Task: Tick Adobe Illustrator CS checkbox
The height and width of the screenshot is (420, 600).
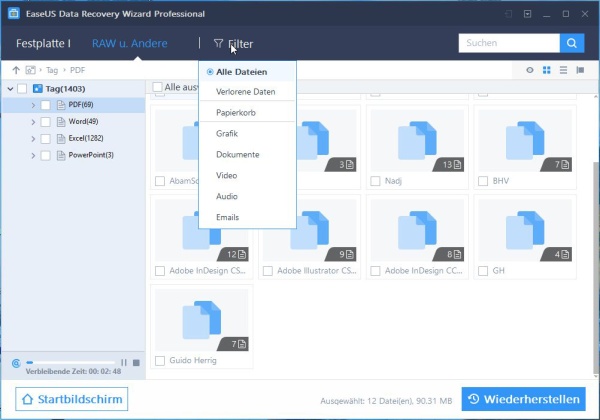Action: point(267,271)
